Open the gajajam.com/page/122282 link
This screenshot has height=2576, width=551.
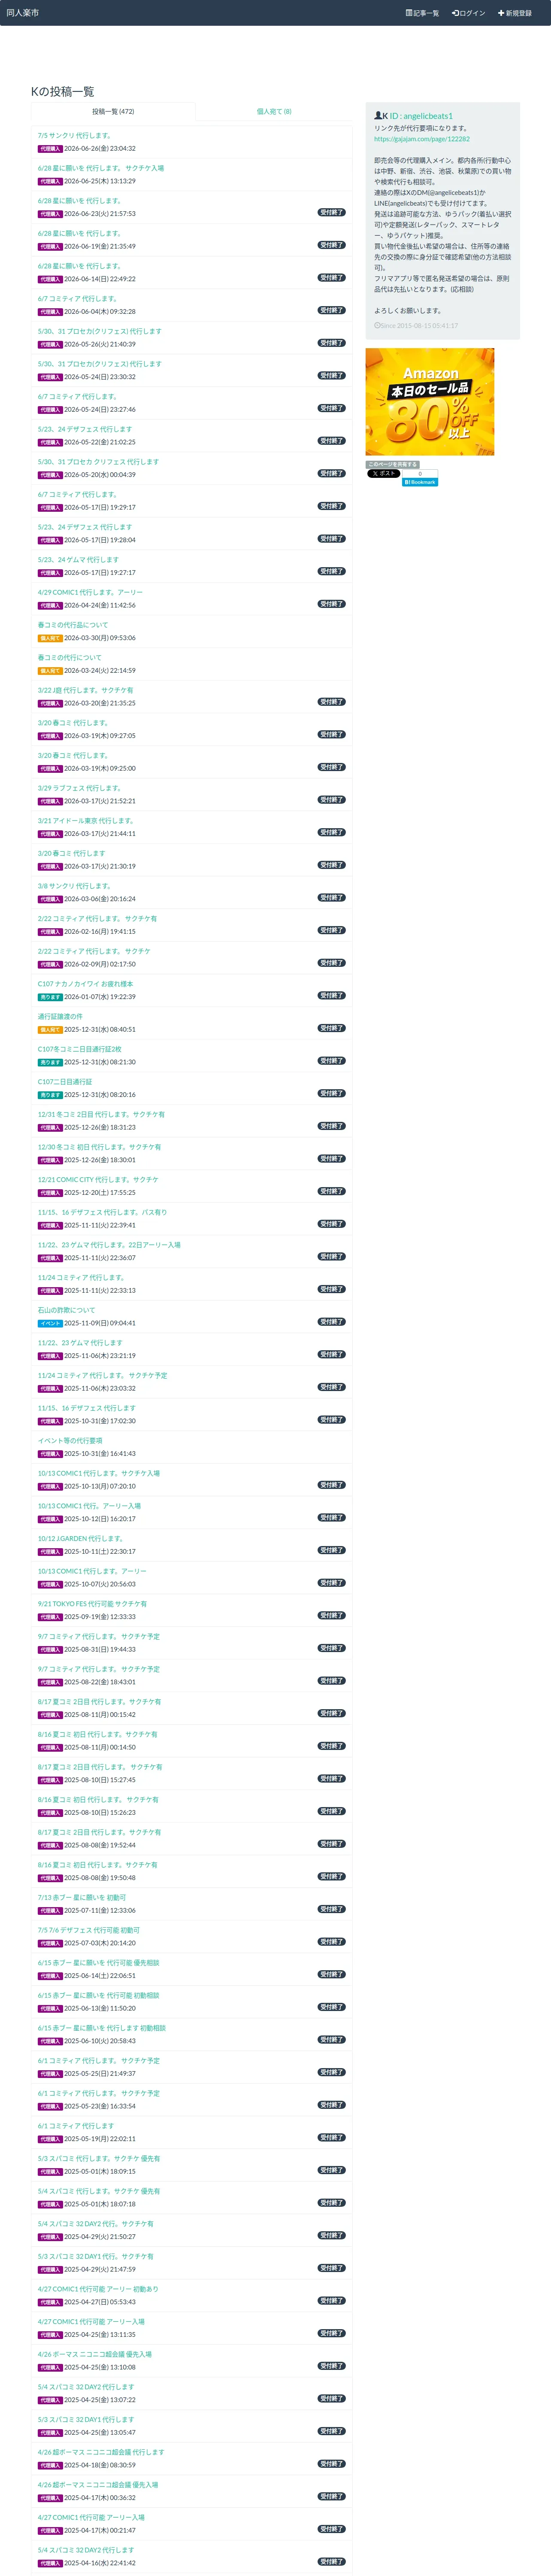(422, 139)
